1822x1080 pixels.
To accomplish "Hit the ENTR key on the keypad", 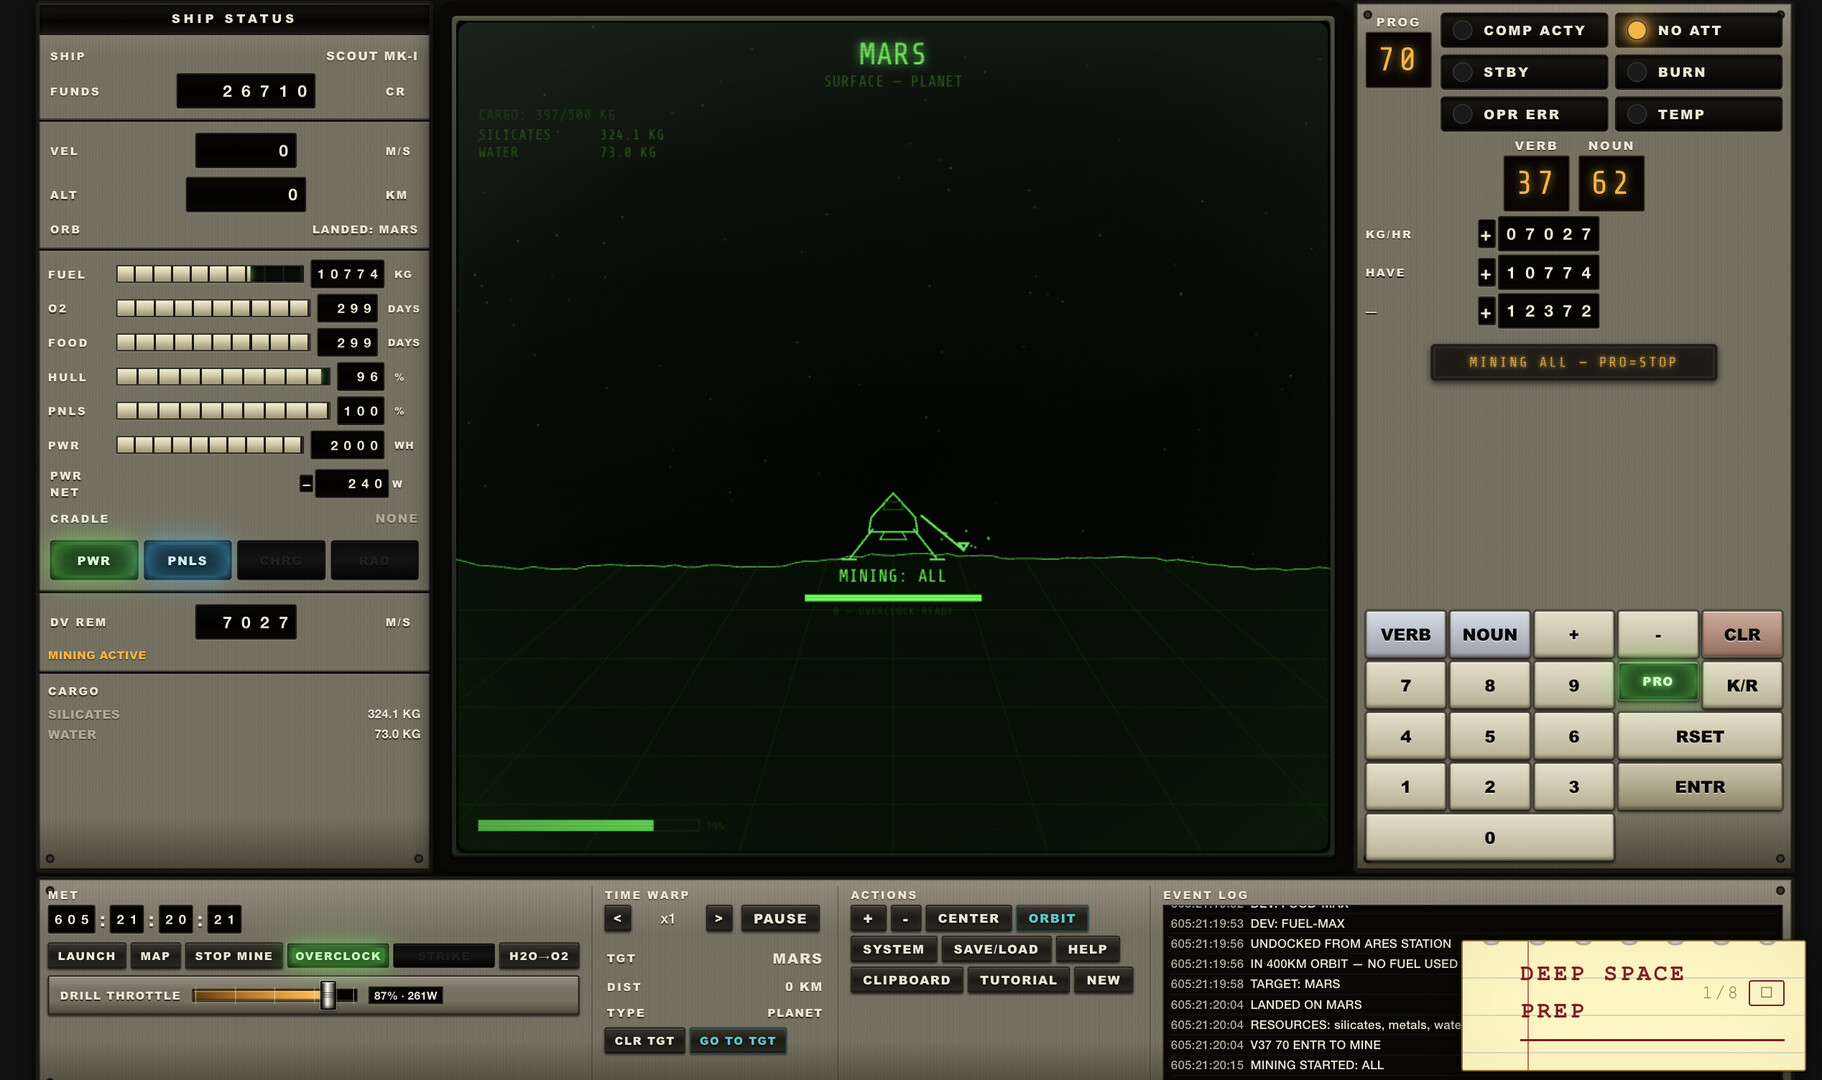I will point(1699,787).
